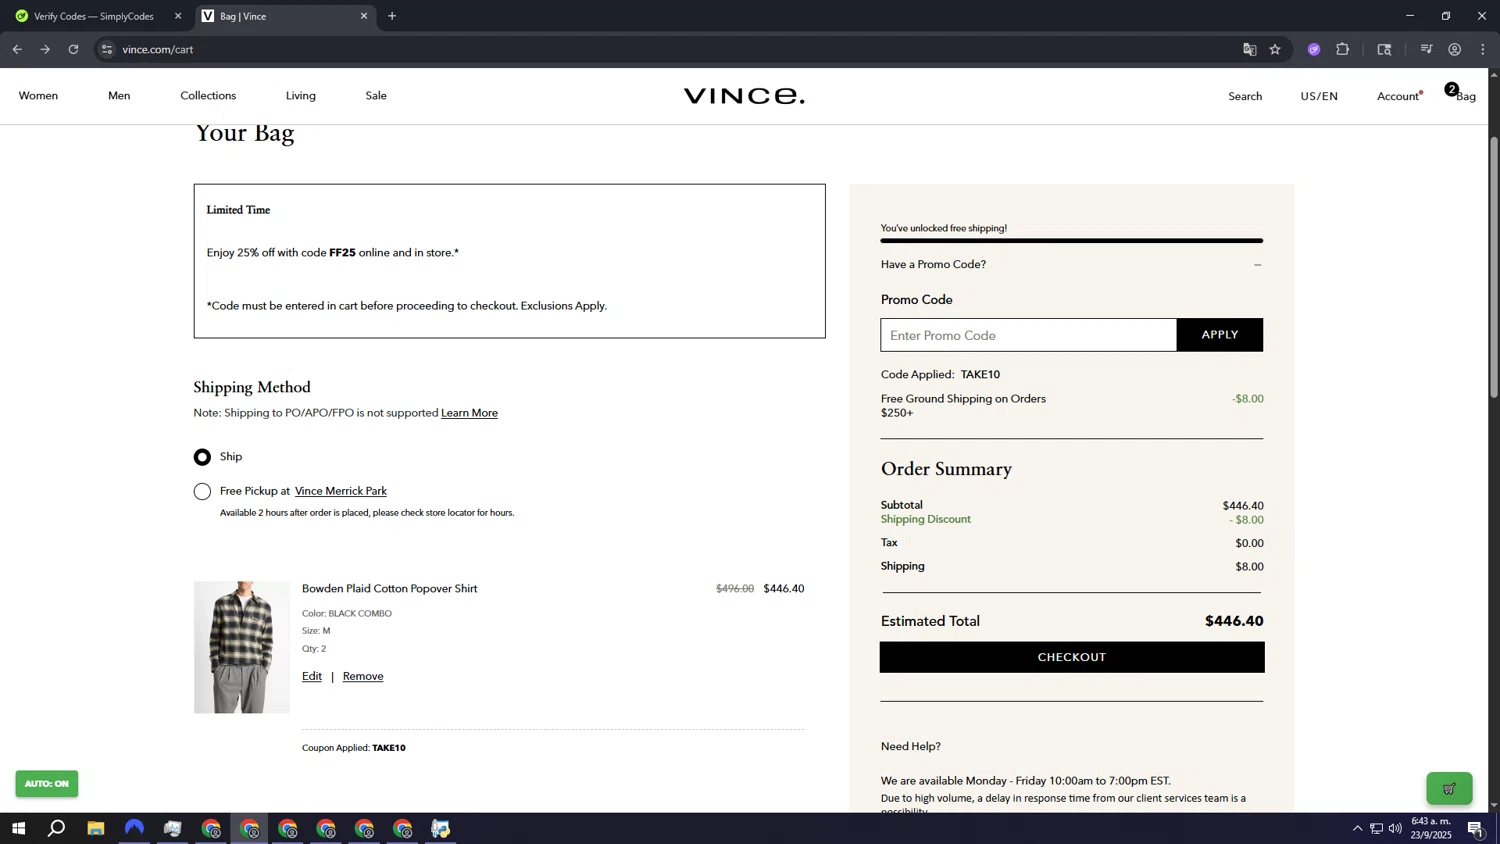Collapse the Have a Promo Code section

pos(1071,264)
